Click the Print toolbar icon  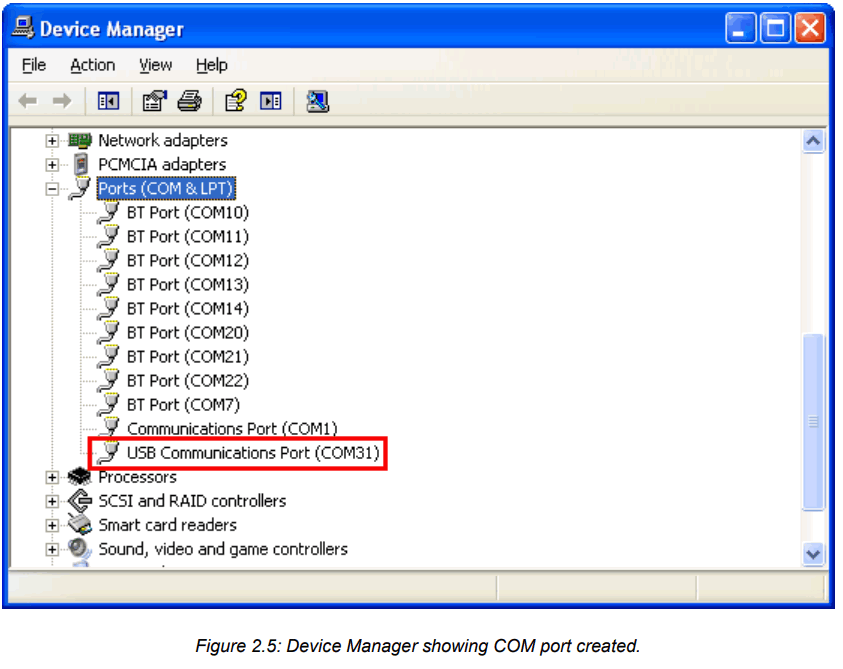tap(190, 101)
